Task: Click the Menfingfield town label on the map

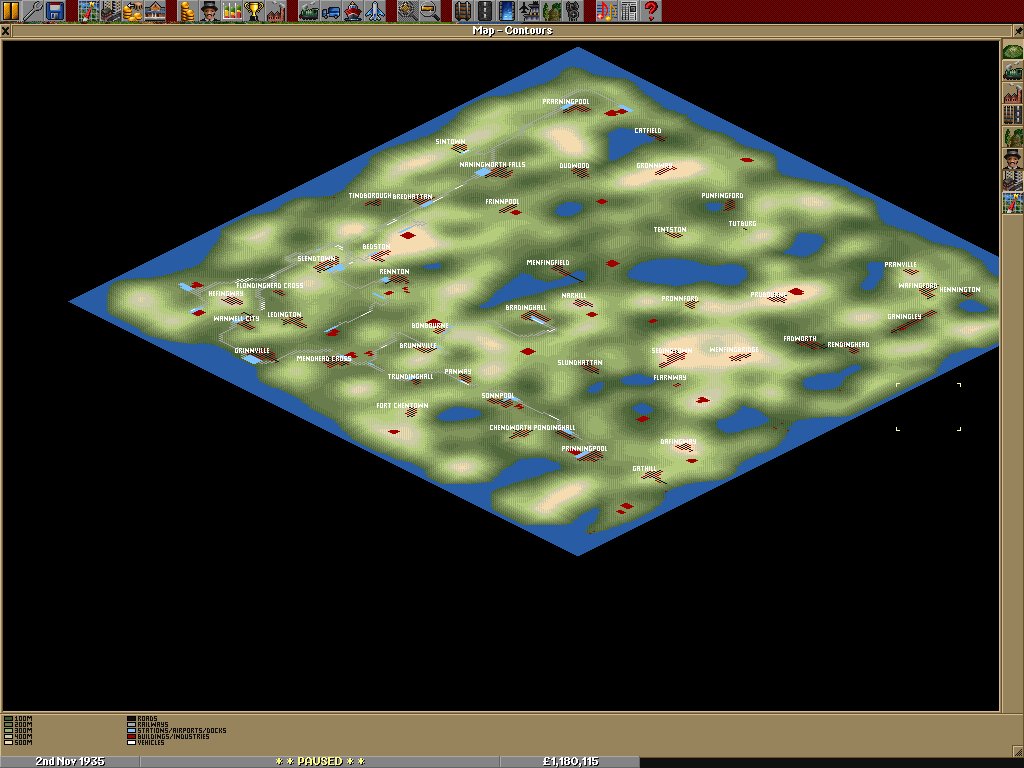Action: 548,263
